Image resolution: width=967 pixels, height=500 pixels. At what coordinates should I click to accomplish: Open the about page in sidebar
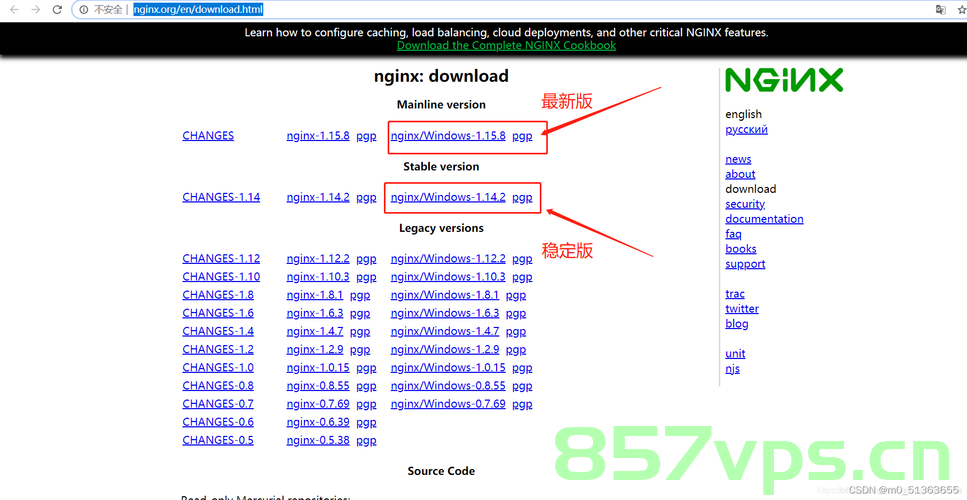coord(740,174)
